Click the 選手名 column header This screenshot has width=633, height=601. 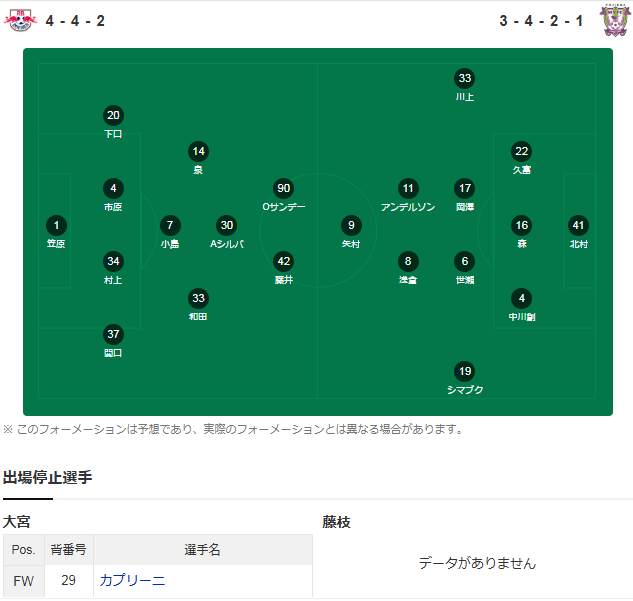pos(202,550)
